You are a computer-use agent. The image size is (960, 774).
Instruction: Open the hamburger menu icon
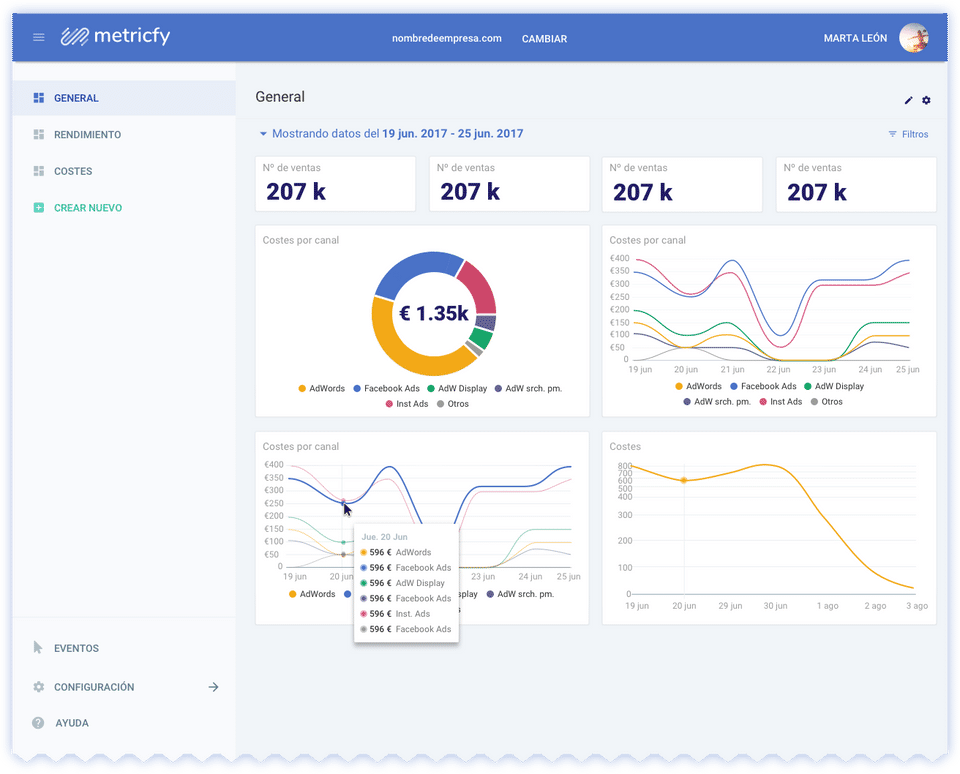pyautogui.click(x=39, y=37)
